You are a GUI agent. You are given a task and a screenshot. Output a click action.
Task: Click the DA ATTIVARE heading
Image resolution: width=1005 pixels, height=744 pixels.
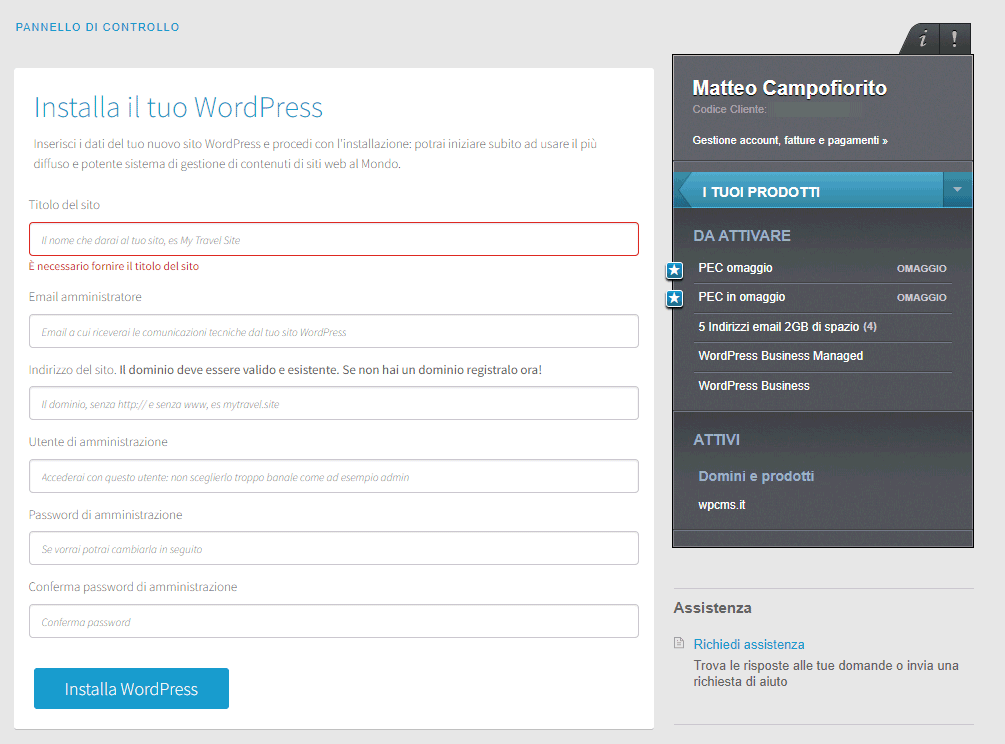742,236
